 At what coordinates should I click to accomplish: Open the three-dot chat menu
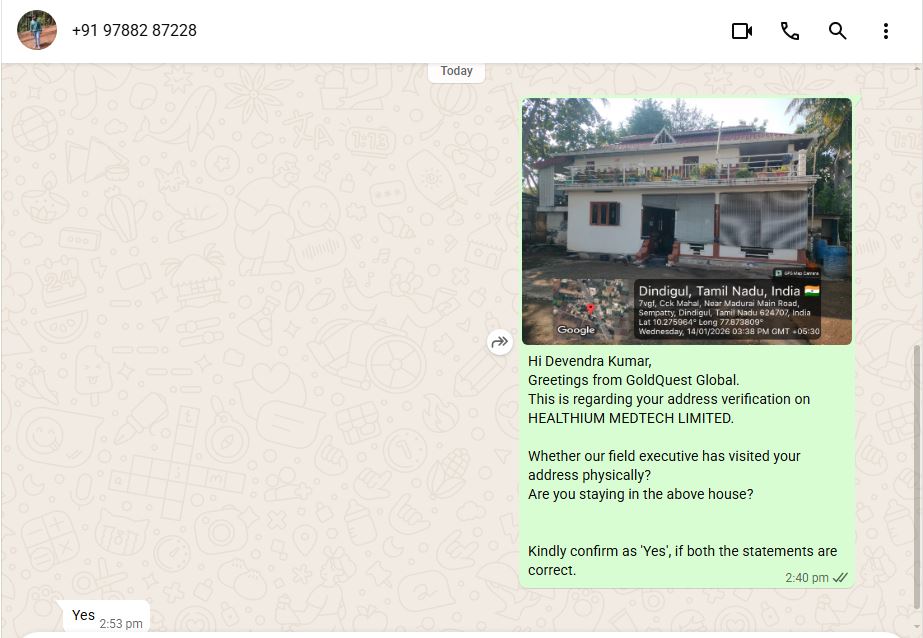(885, 31)
